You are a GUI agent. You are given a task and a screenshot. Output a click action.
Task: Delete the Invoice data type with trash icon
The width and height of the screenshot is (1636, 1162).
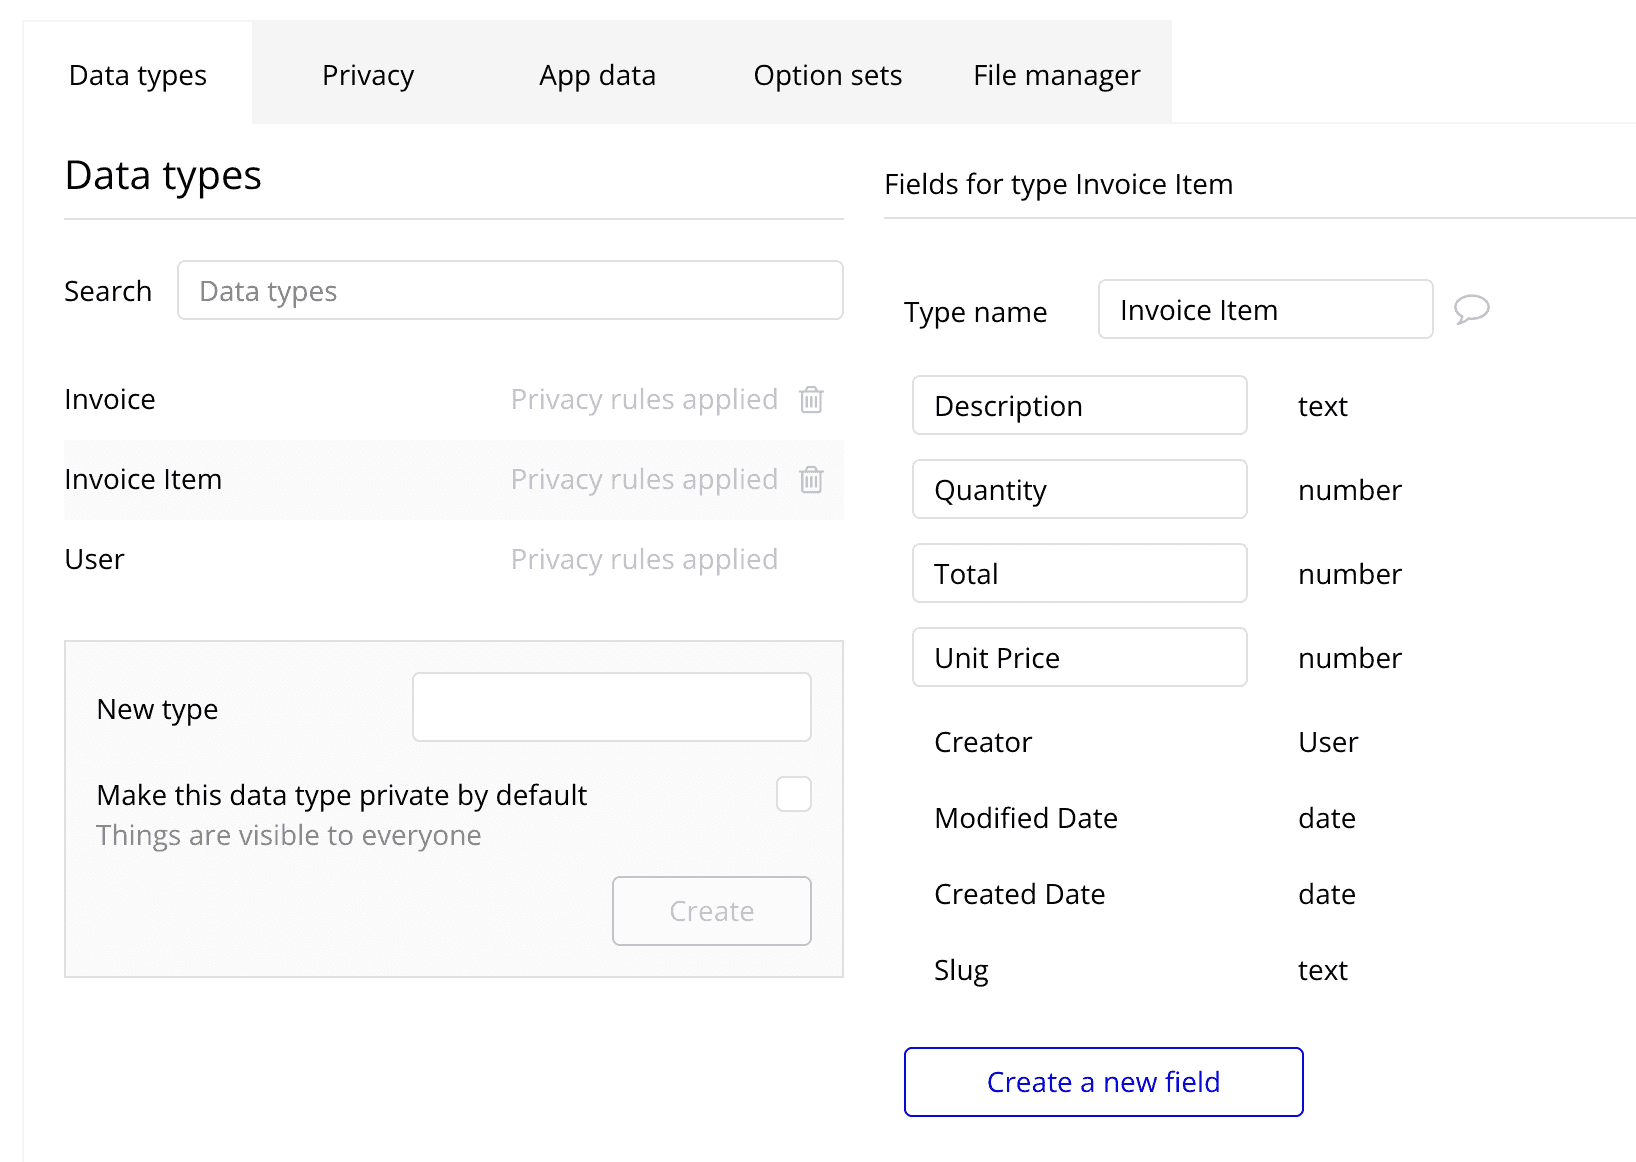811,400
